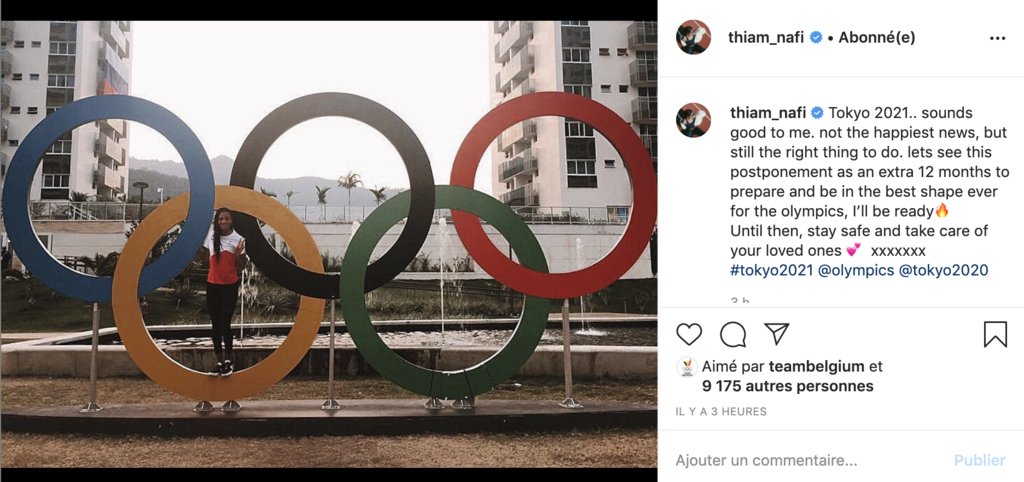Screen dimensions: 1024x482
Task: Share the post with the paper plane icon
Action: (776, 334)
